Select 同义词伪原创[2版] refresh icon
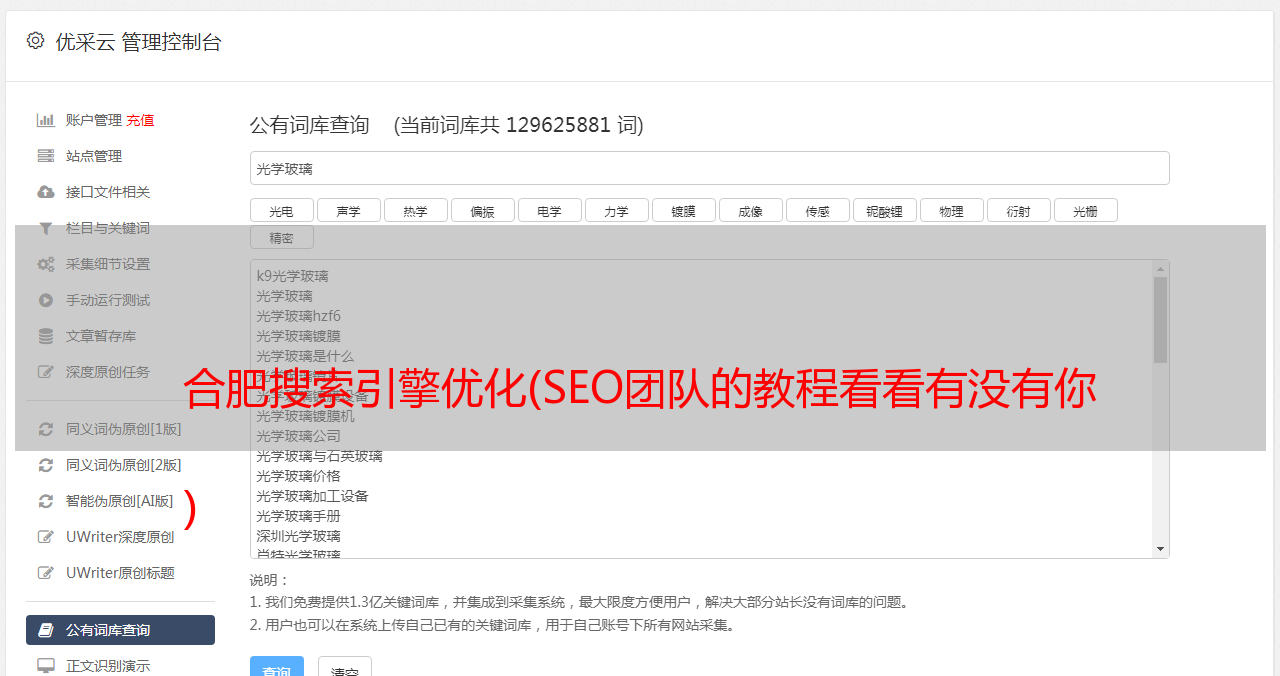The image size is (1280, 676). coord(45,465)
